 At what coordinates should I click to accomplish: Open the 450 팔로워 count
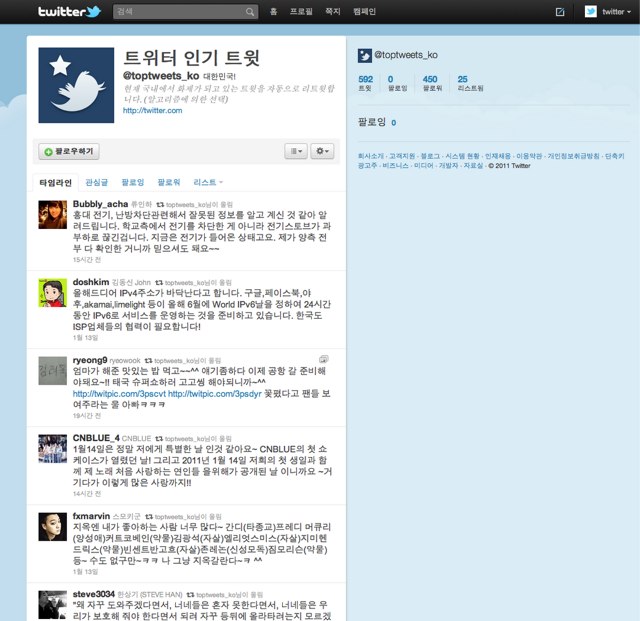coord(432,83)
